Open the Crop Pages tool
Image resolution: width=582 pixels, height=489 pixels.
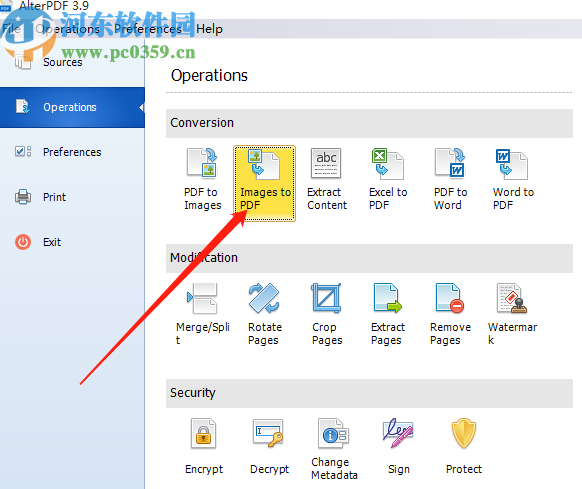coord(327,314)
